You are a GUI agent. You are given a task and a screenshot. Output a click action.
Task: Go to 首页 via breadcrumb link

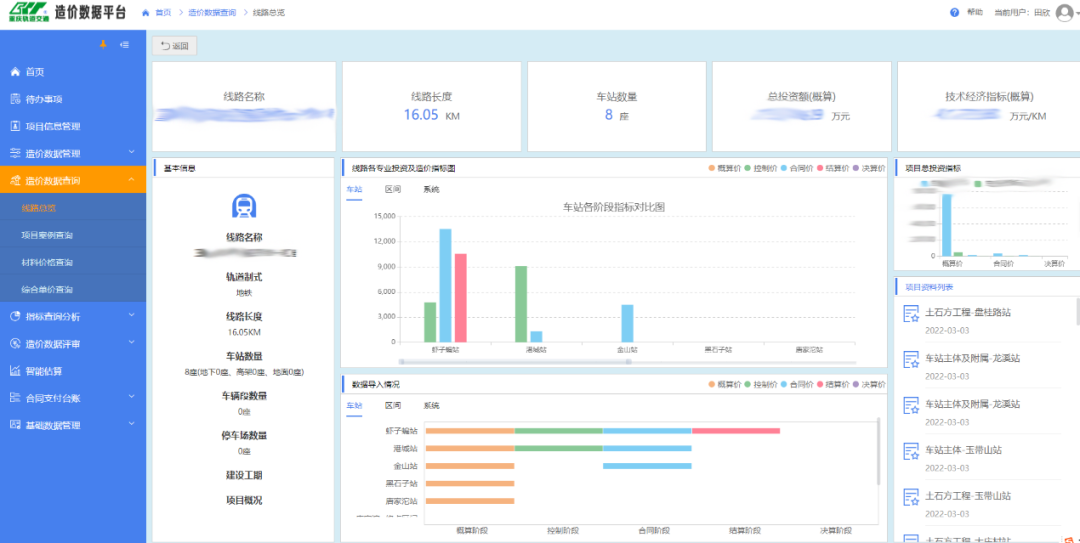click(163, 12)
